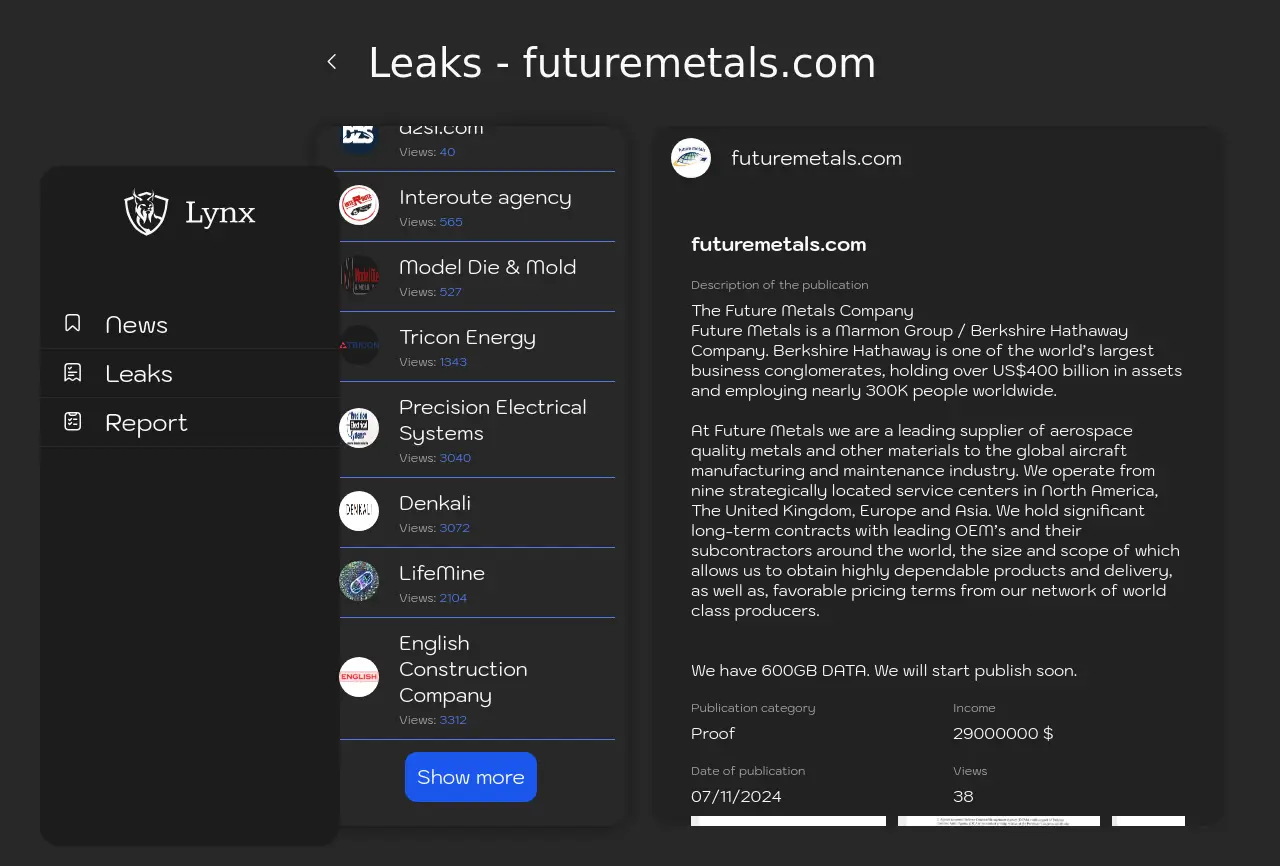1280x866 pixels.
Task: Open the English Construction Company entry
Action: point(462,669)
